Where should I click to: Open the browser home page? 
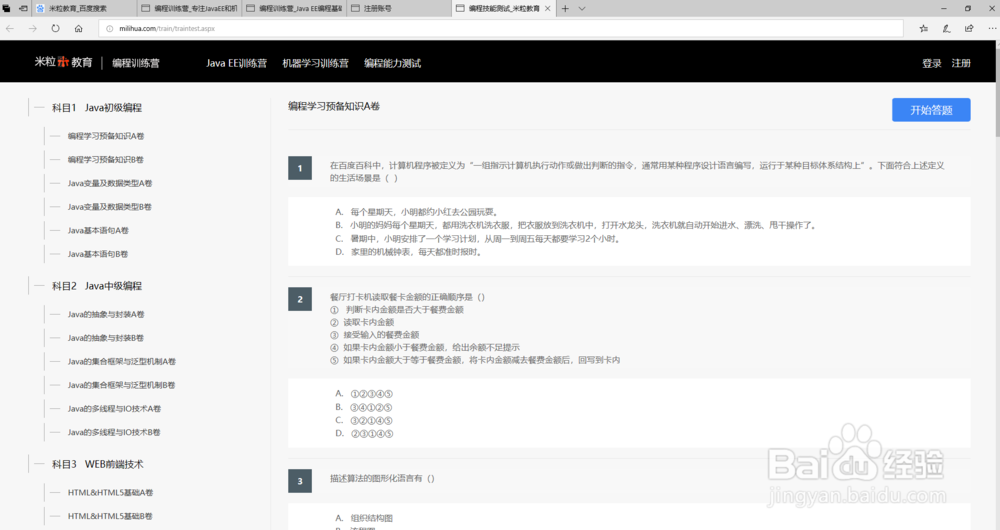[x=78, y=28]
